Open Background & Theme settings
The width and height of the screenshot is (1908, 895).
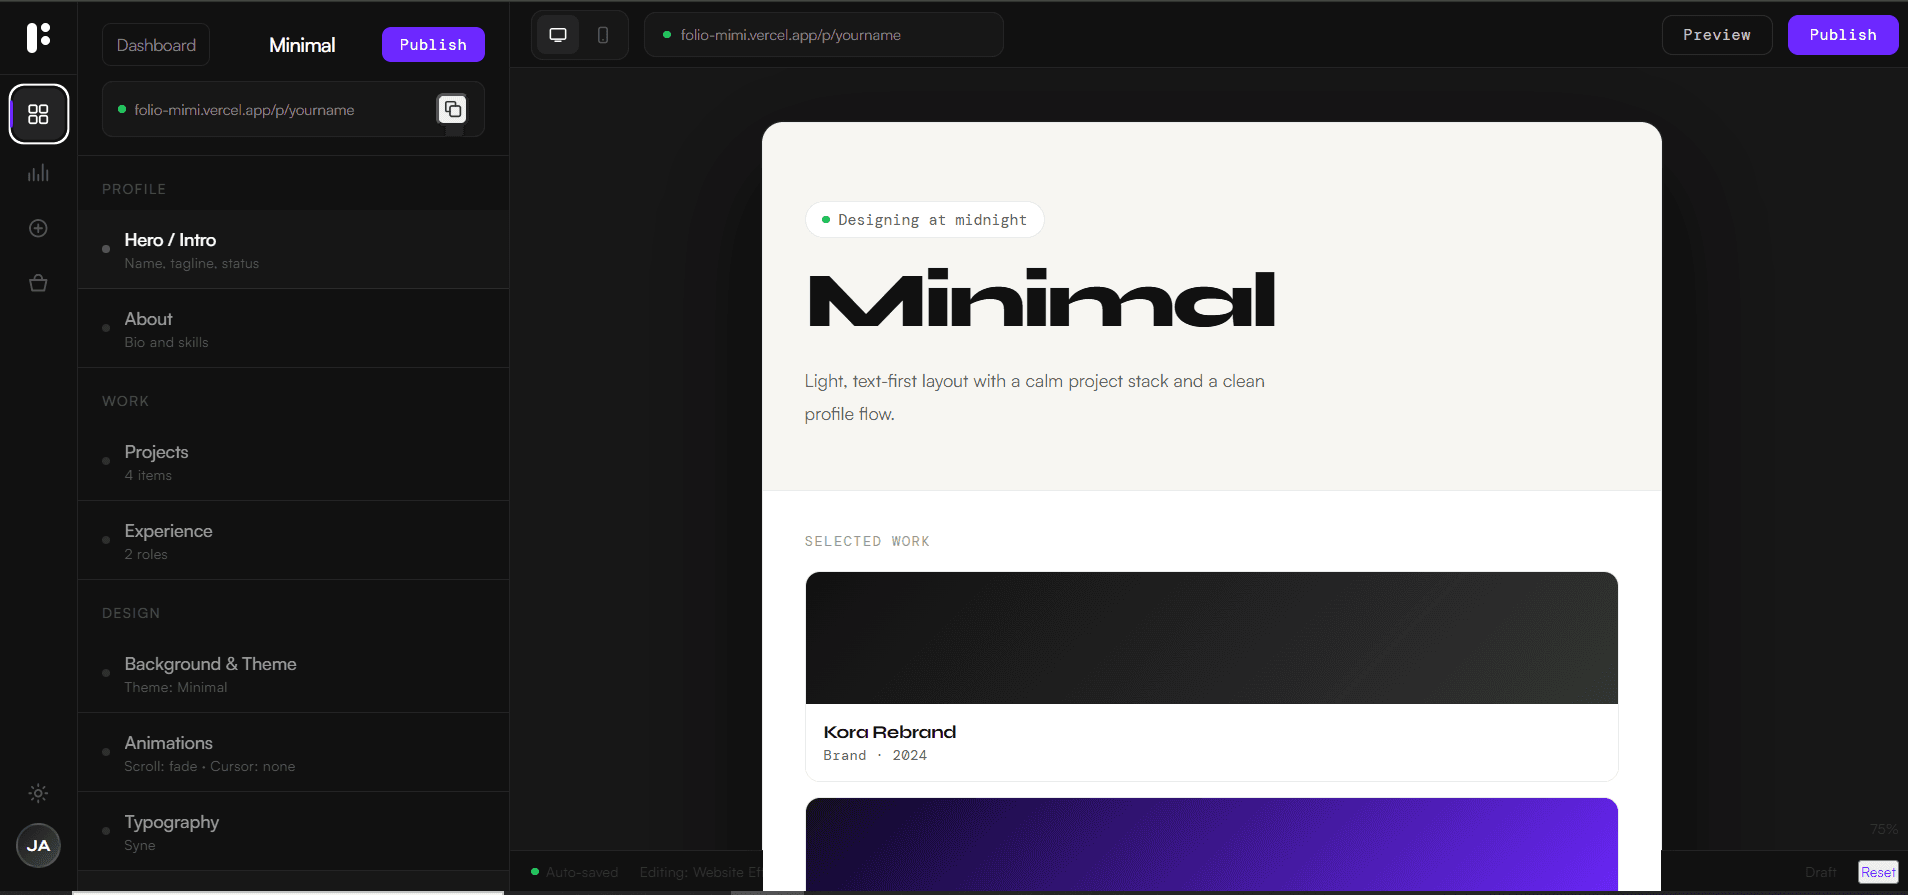293,674
